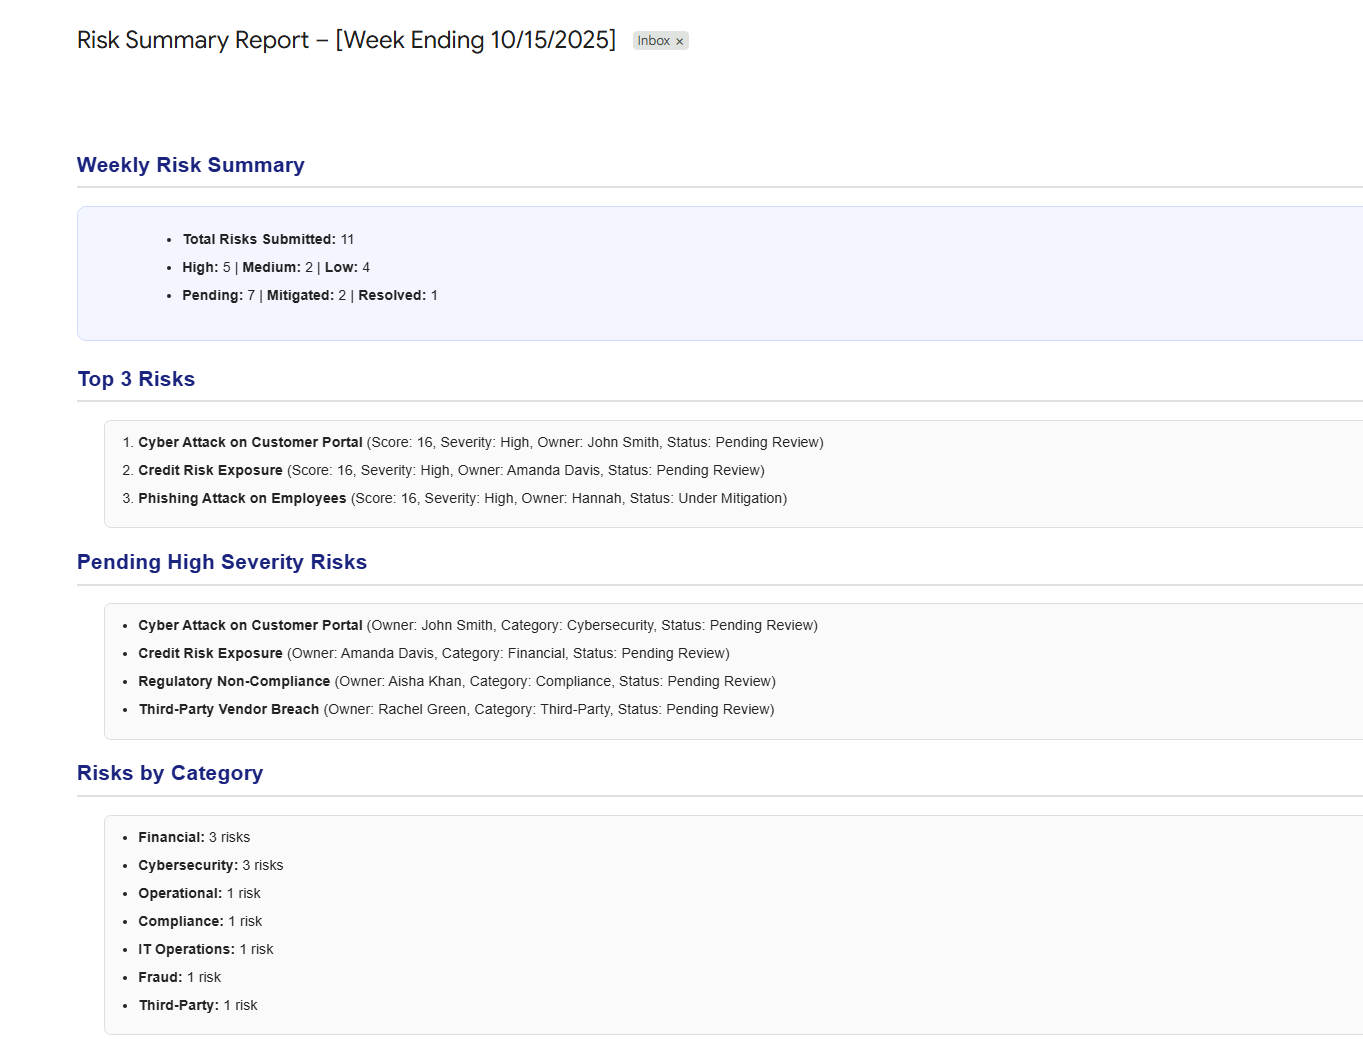Click Cyber Attack on Customer Portal in Top 3 Risks
Screen dimensions: 1363x1051
pyautogui.click(x=250, y=442)
